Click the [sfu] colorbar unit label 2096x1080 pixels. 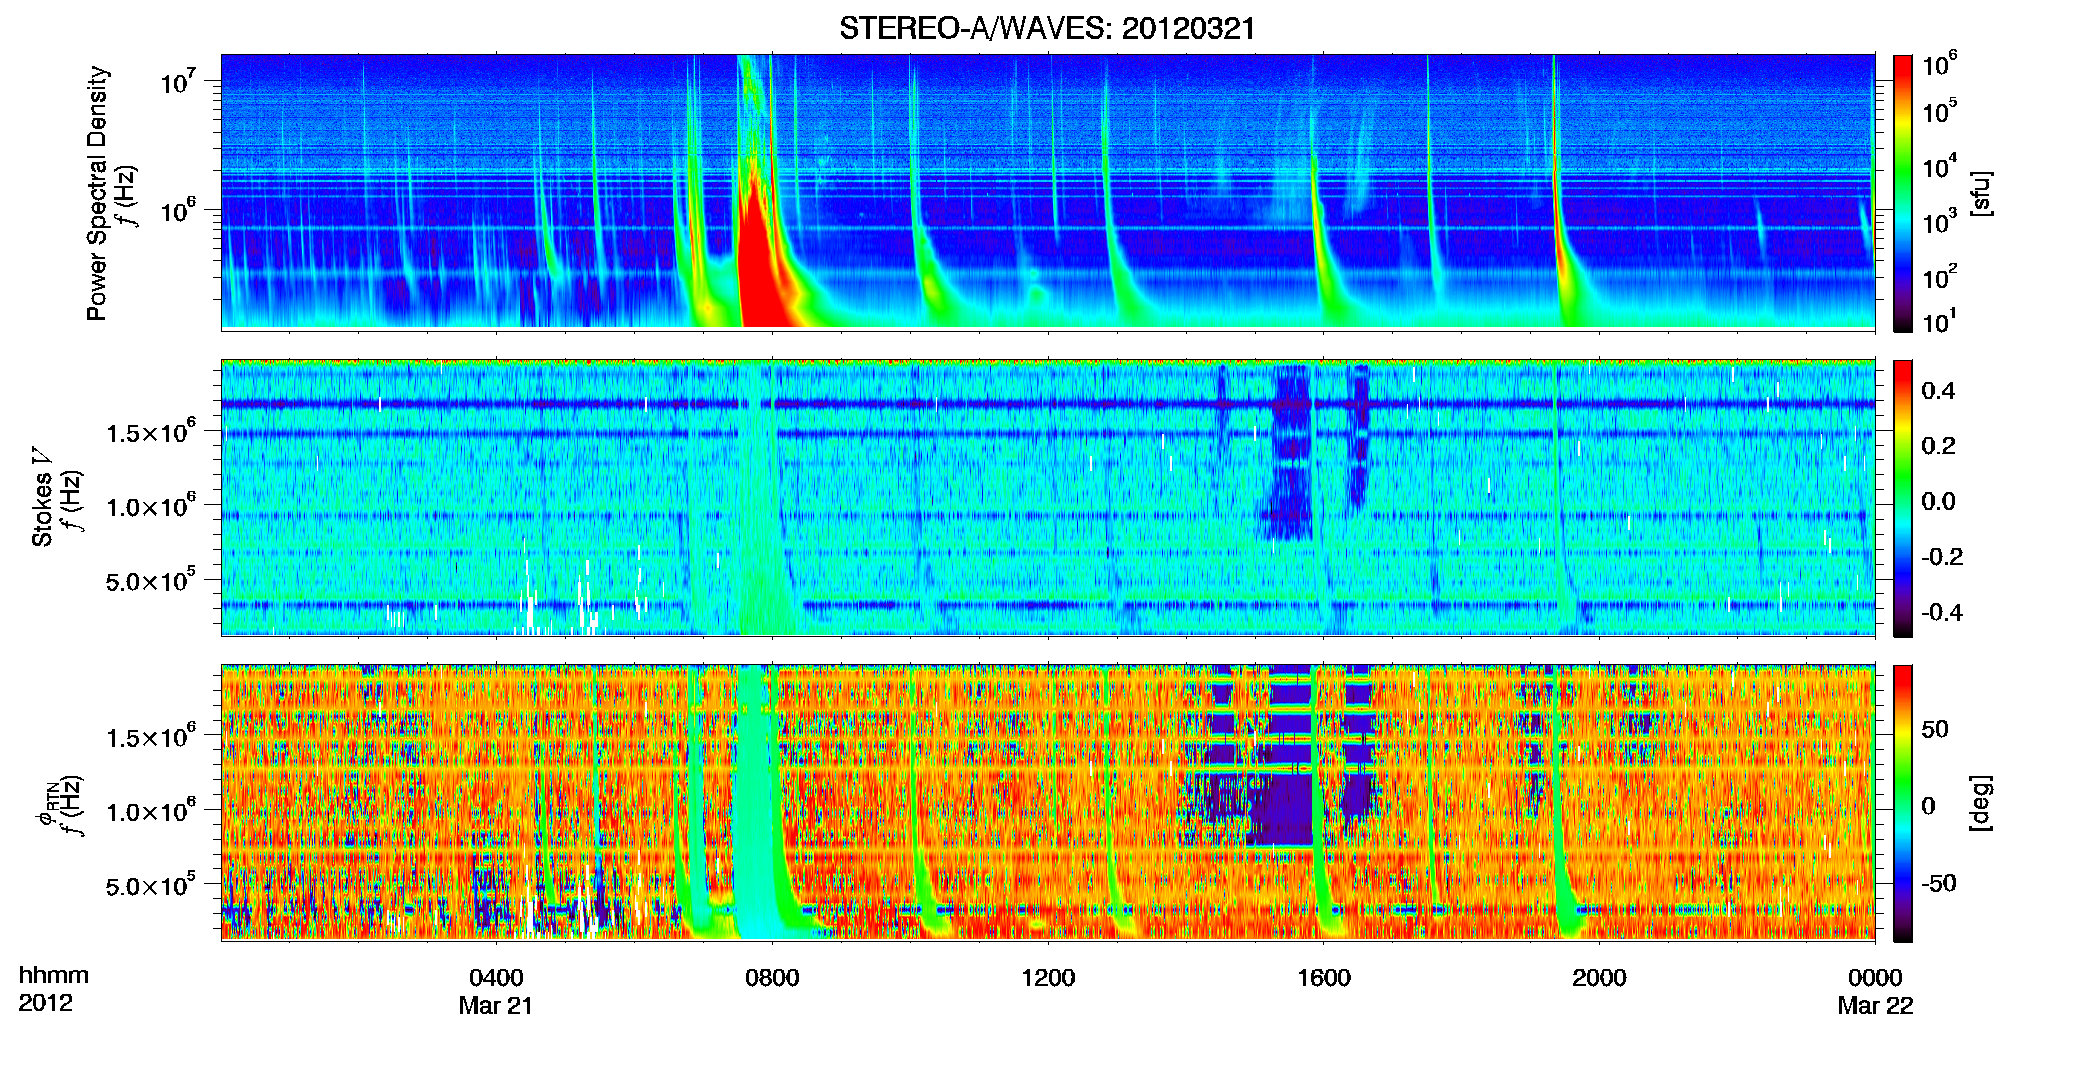[x=1981, y=193]
